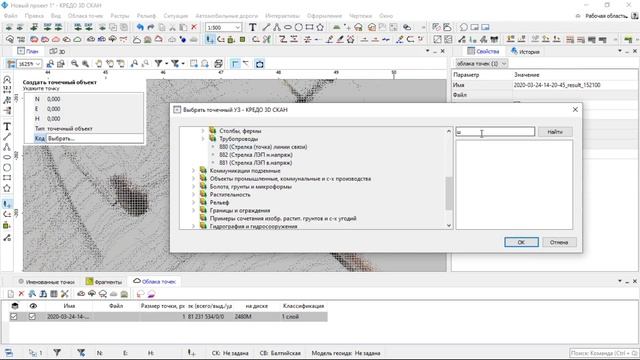This screenshot has width=640, height=360.
Task: Expand the 'Столбы, фермы' tree folder
Action: [203, 131]
